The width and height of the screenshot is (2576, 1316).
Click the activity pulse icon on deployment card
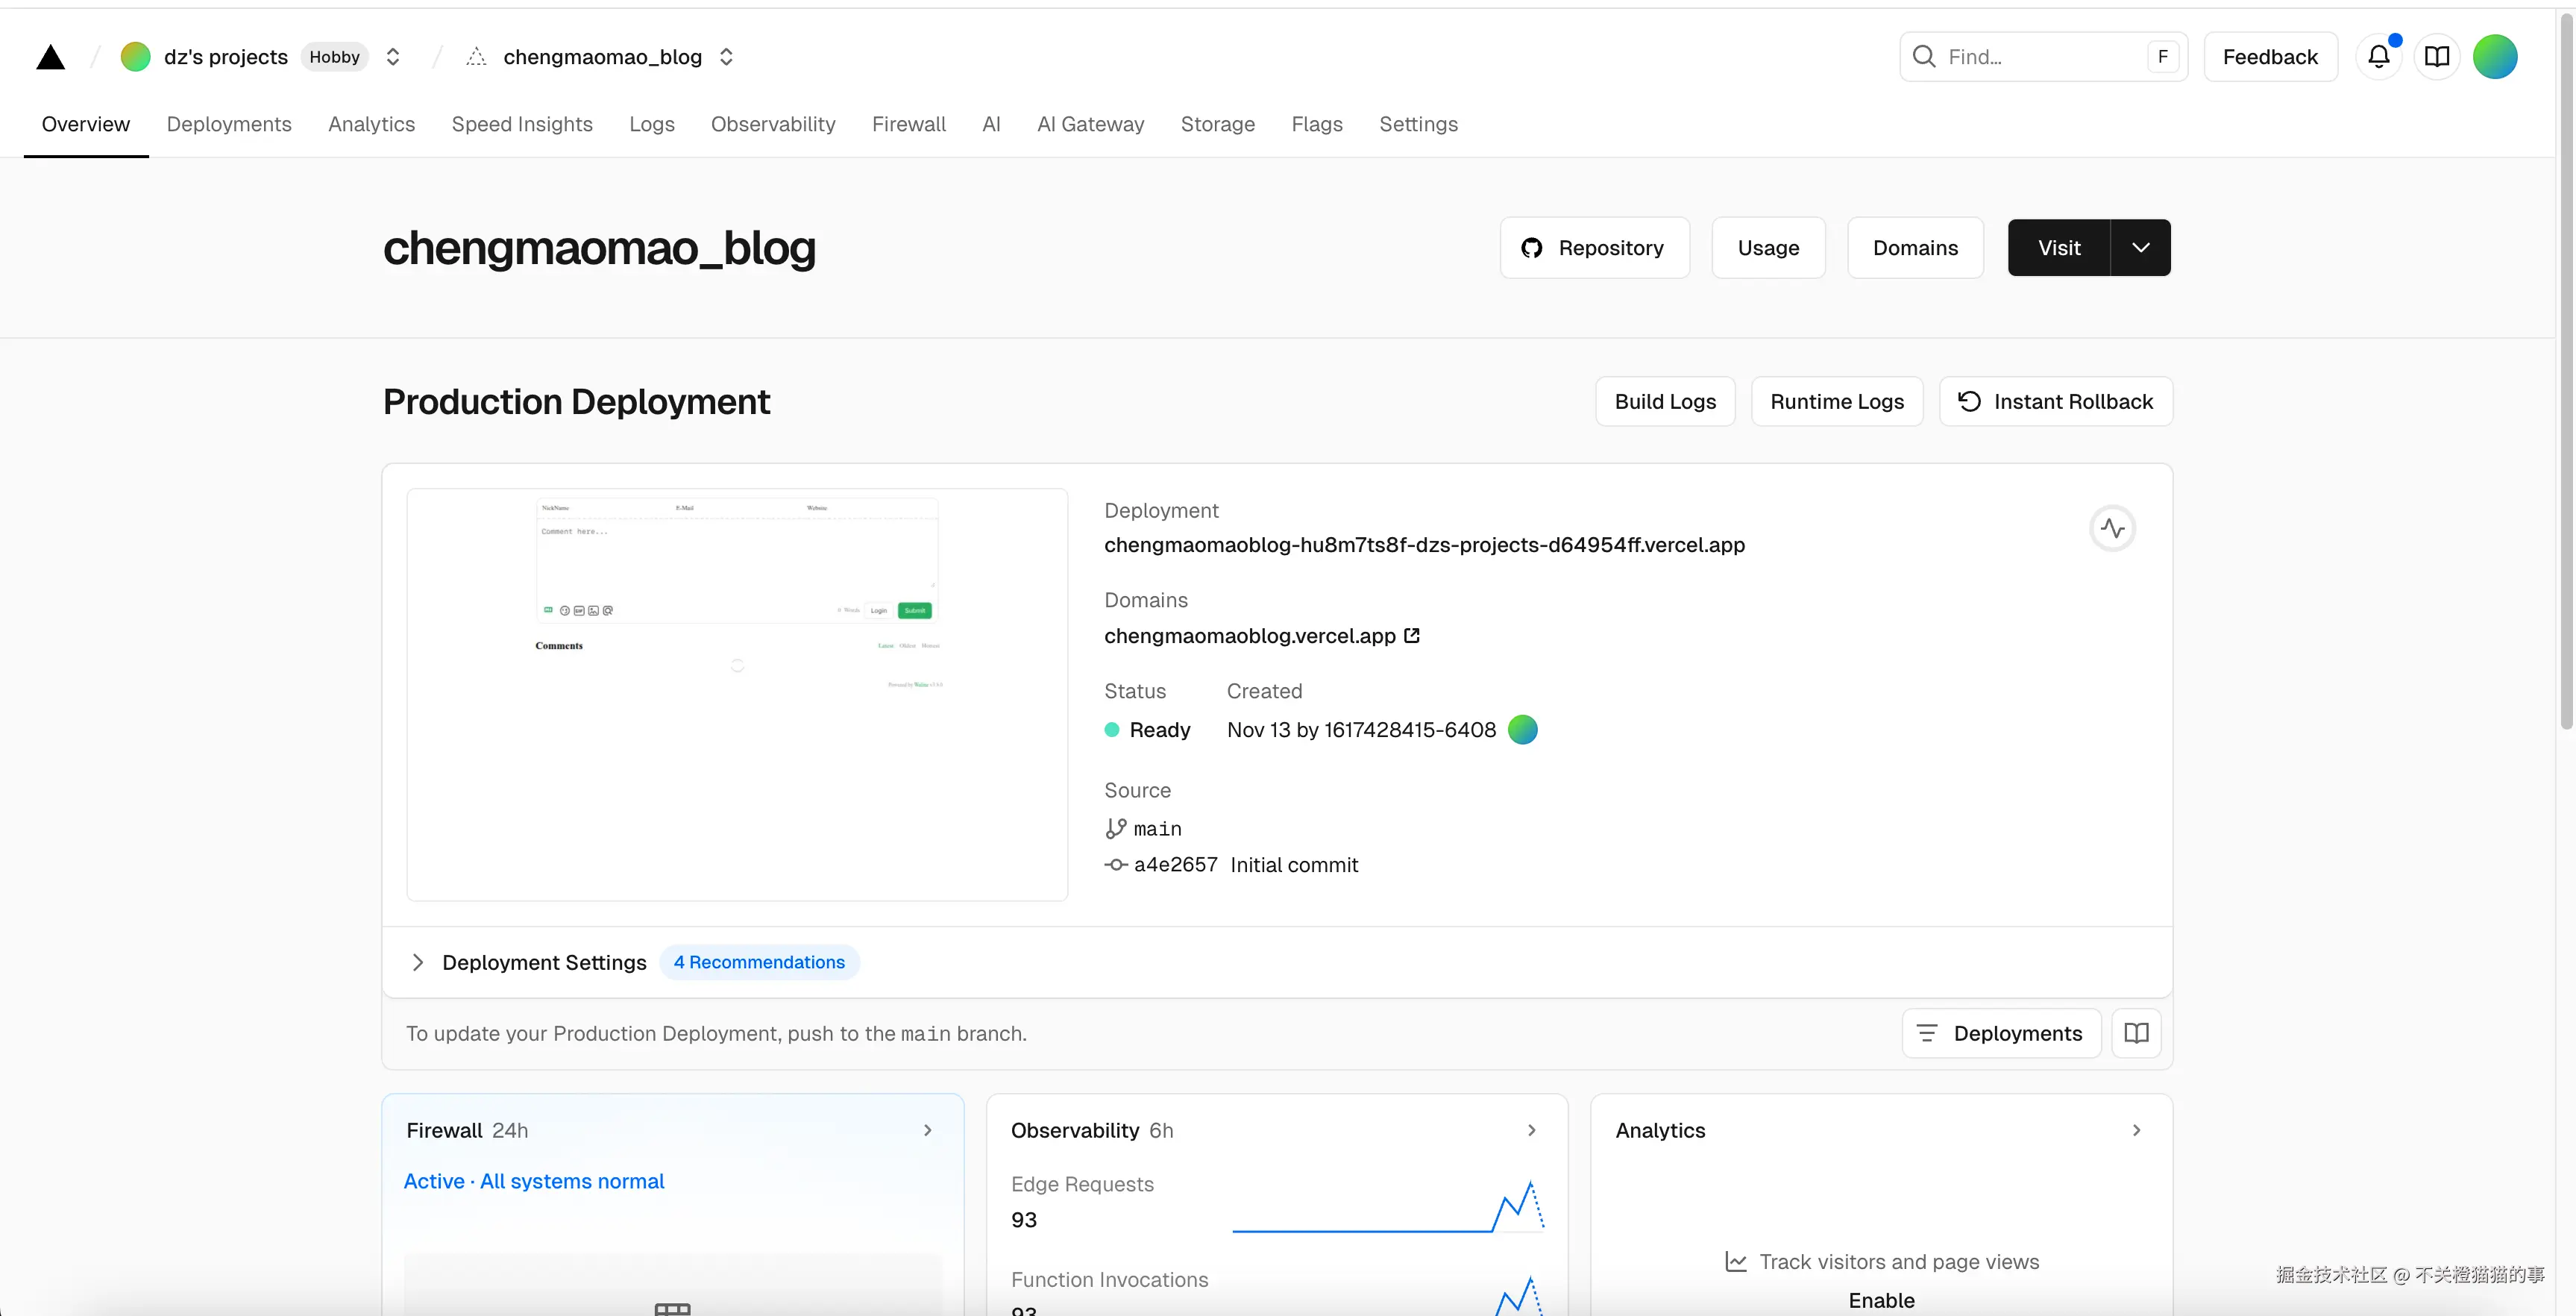point(2112,528)
